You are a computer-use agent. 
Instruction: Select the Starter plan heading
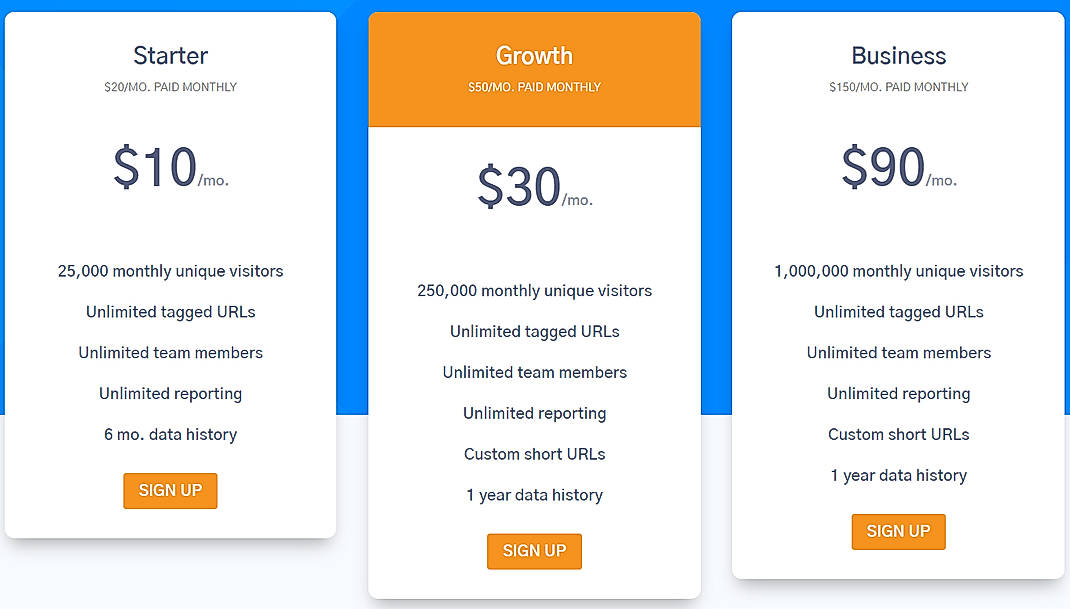coord(170,56)
